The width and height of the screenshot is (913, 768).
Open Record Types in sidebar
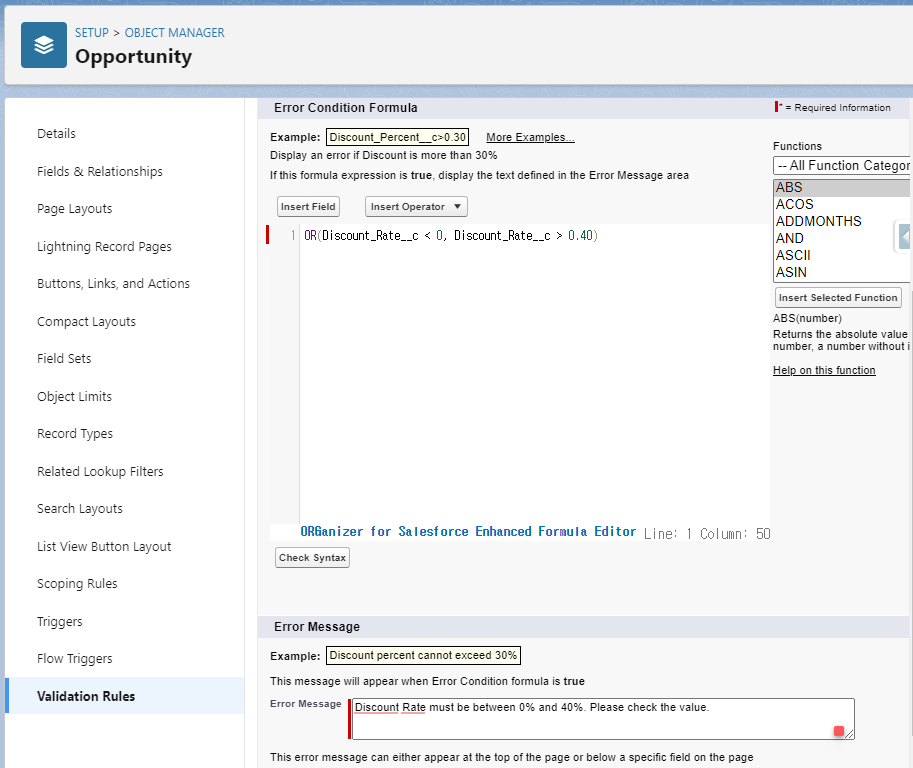75,434
